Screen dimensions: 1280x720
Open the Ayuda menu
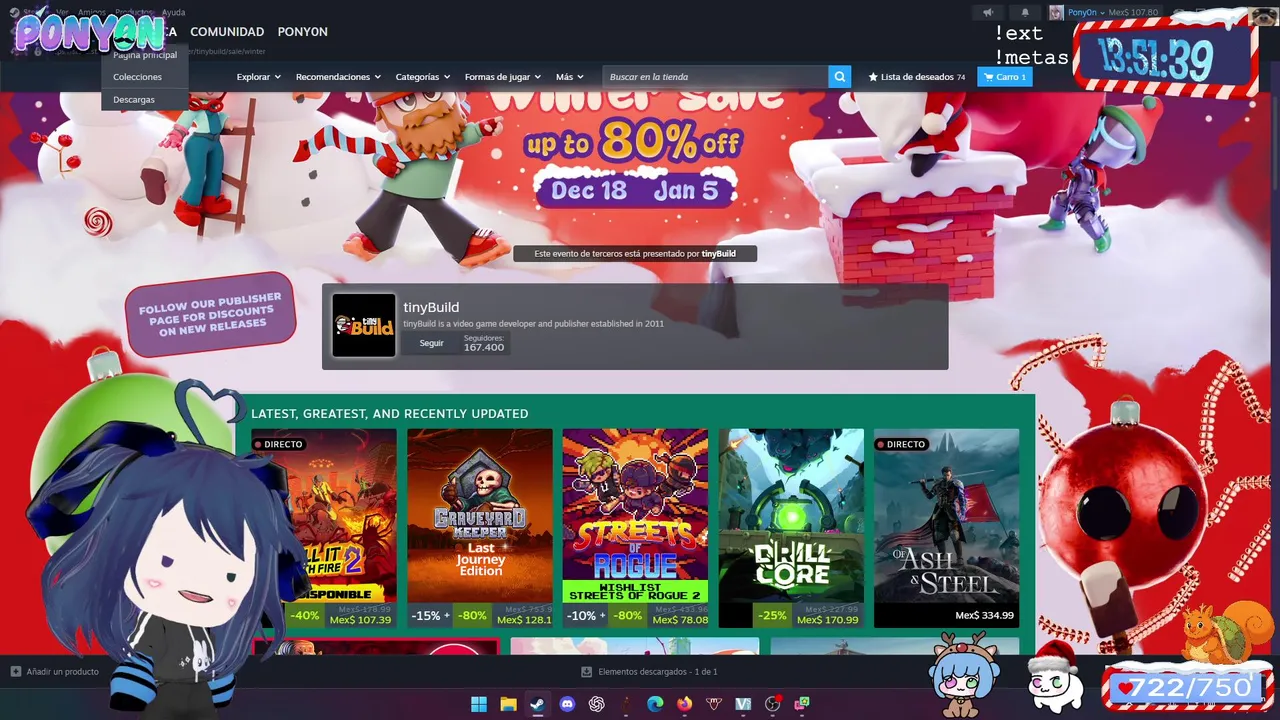coord(173,12)
